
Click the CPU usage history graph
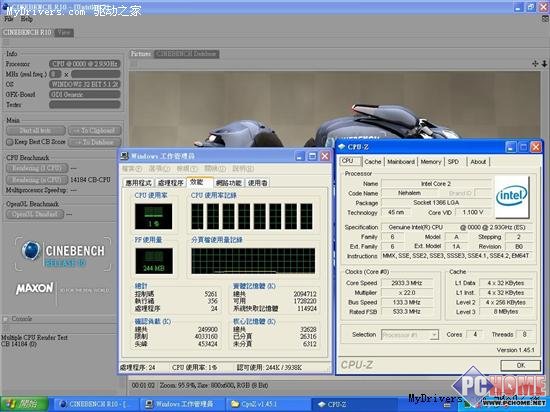point(252,216)
